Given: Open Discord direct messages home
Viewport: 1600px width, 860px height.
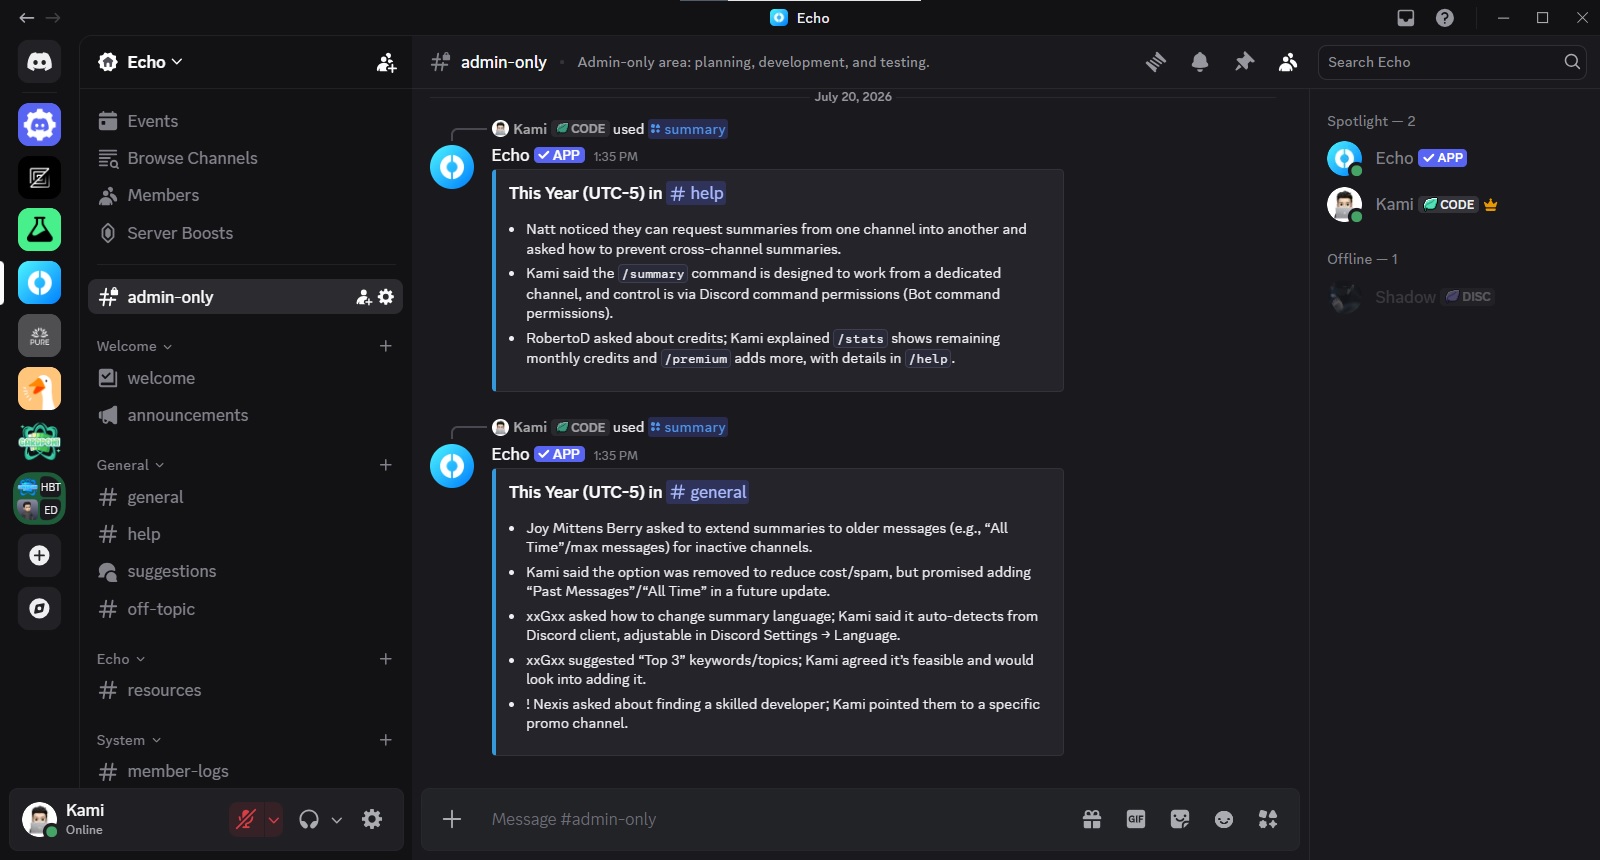Looking at the screenshot, I should pyautogui.click(x=39, y=62).
